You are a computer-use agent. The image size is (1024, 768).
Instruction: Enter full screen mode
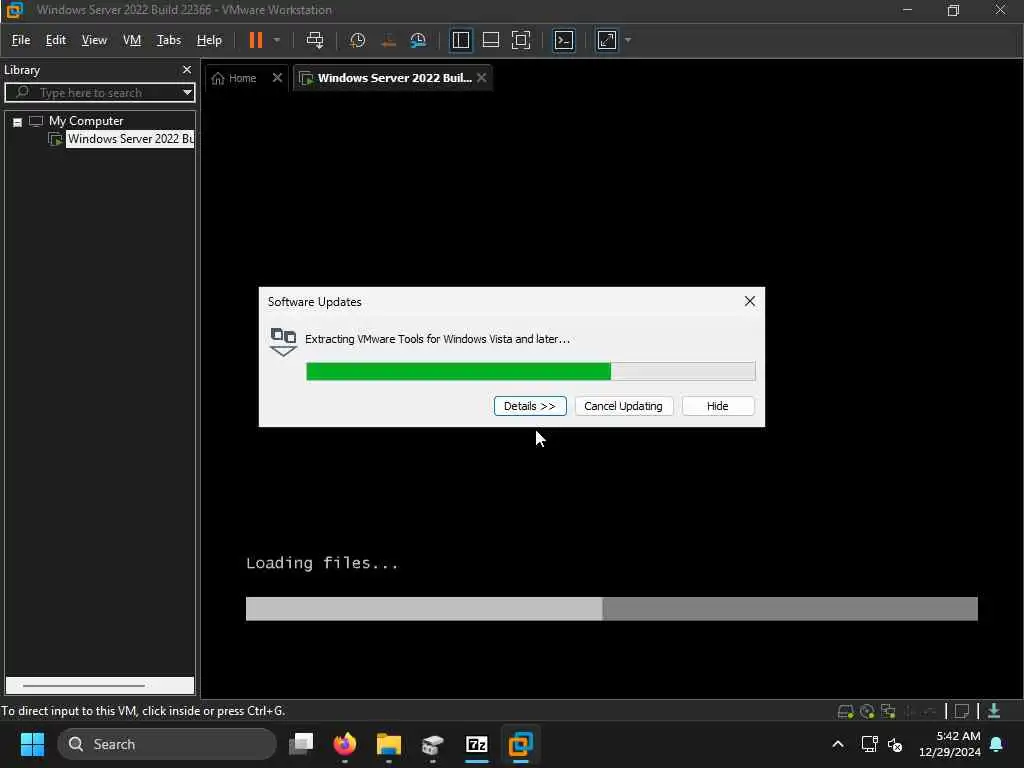(x=520, y=40)
